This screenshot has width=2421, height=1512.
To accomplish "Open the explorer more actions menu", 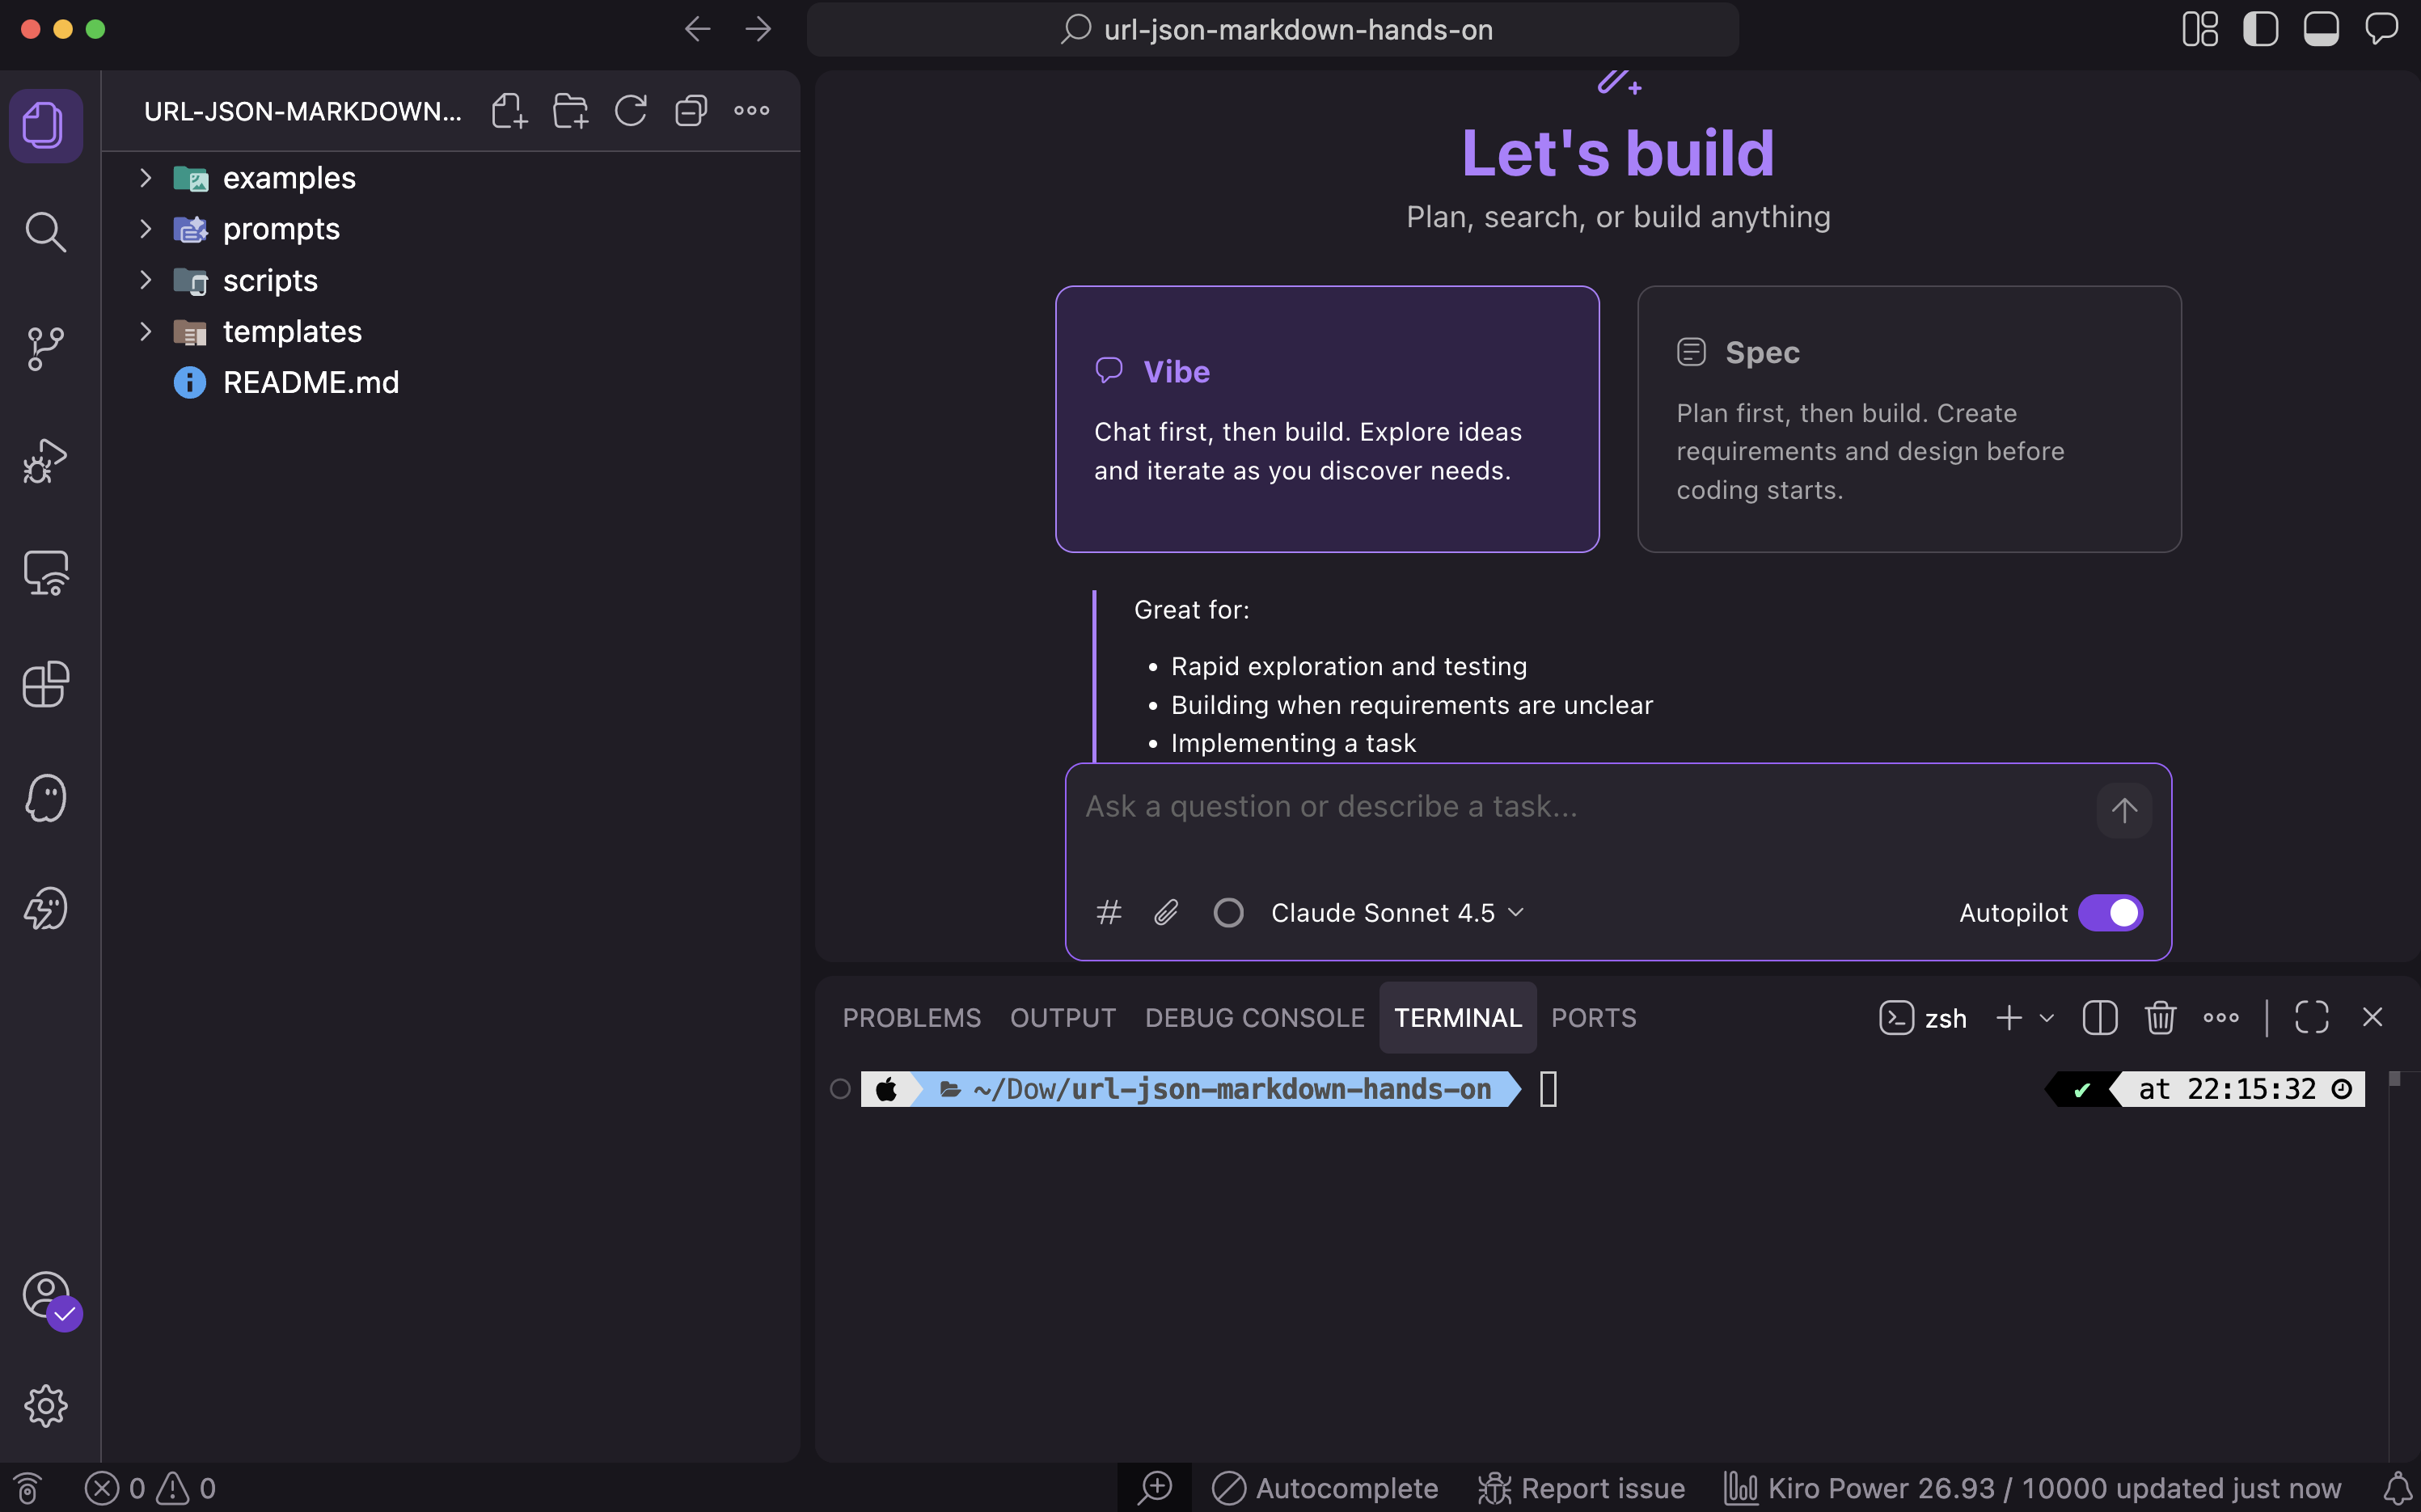I will pyautogui.click(x=752, y=110).
